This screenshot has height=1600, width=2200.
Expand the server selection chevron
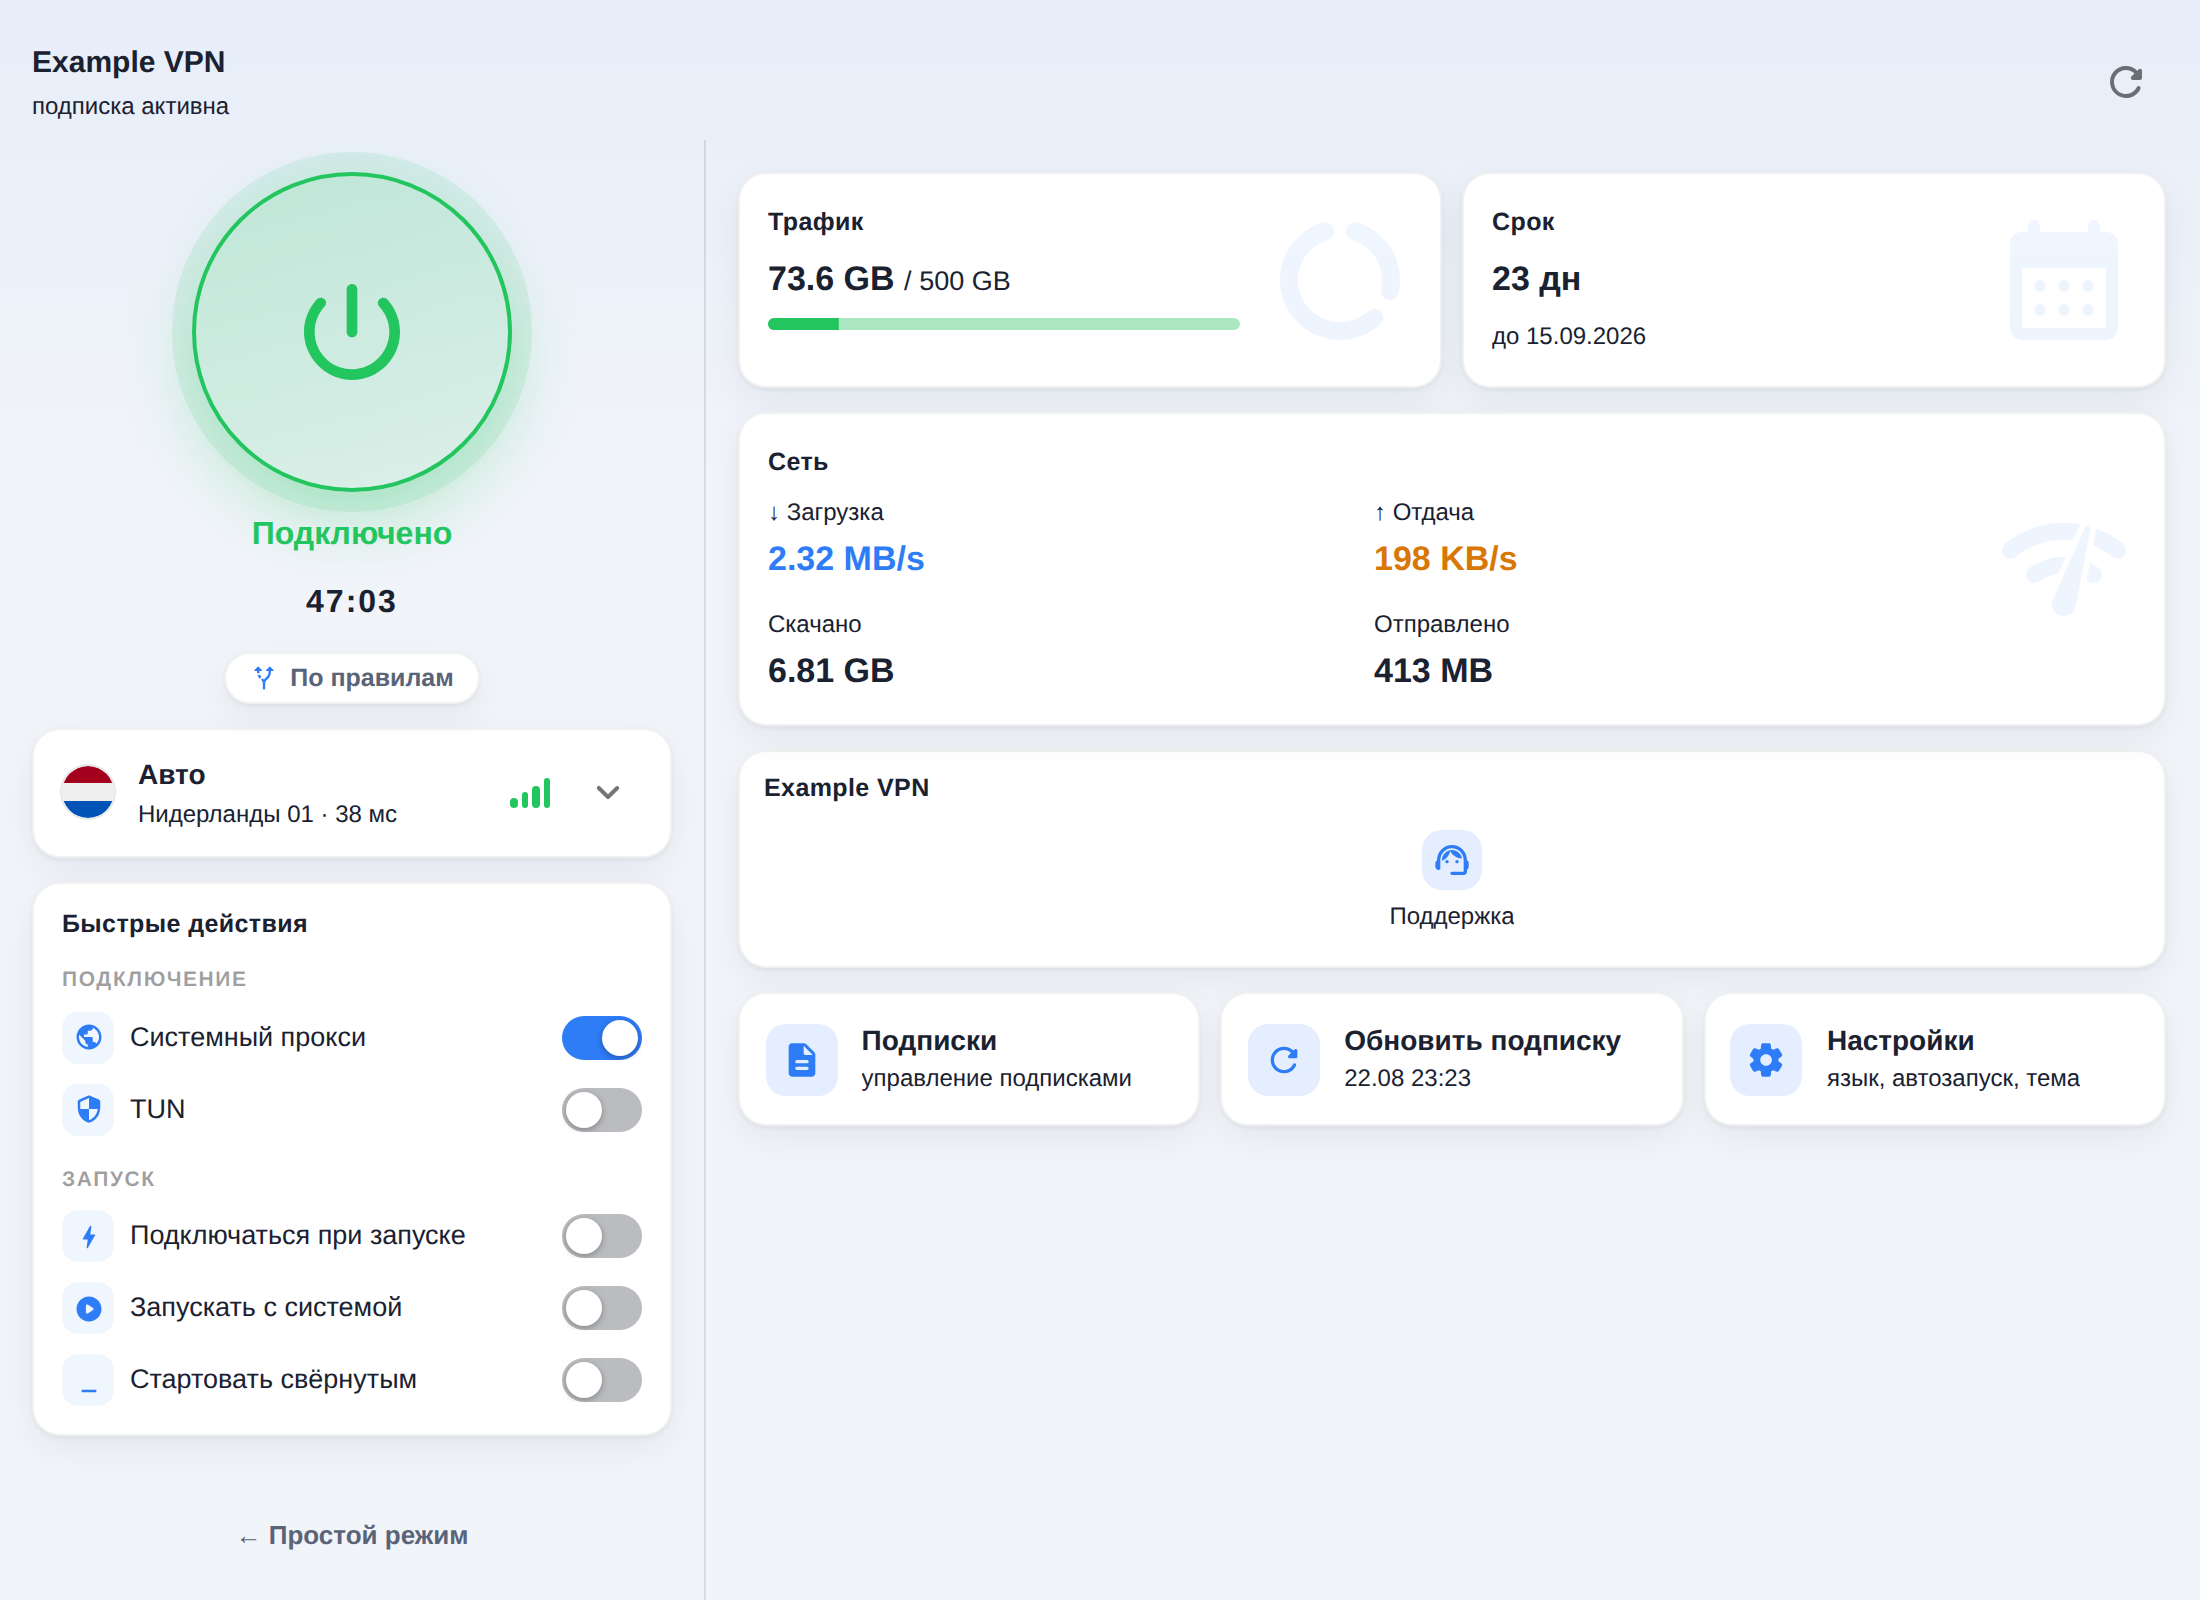[x=608, y=793]
